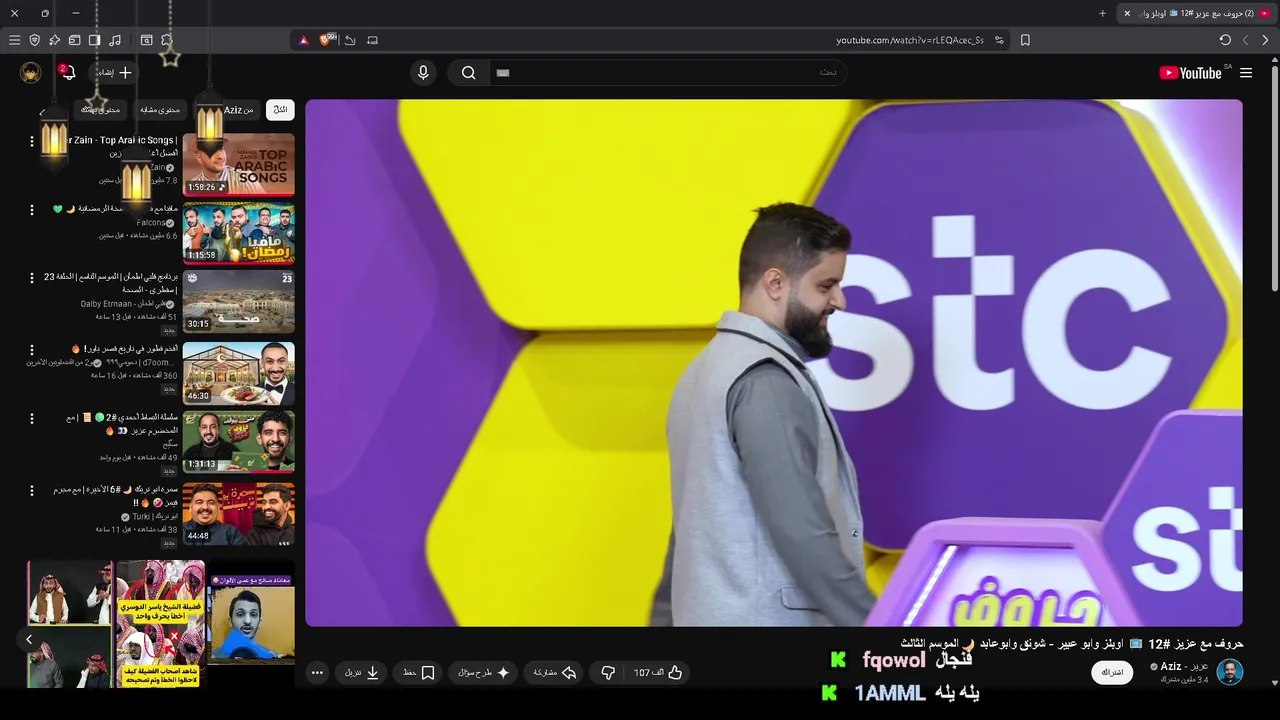Save the video to a playlist
Viewport: 1280px width, 720px height.
click(419, 673)
